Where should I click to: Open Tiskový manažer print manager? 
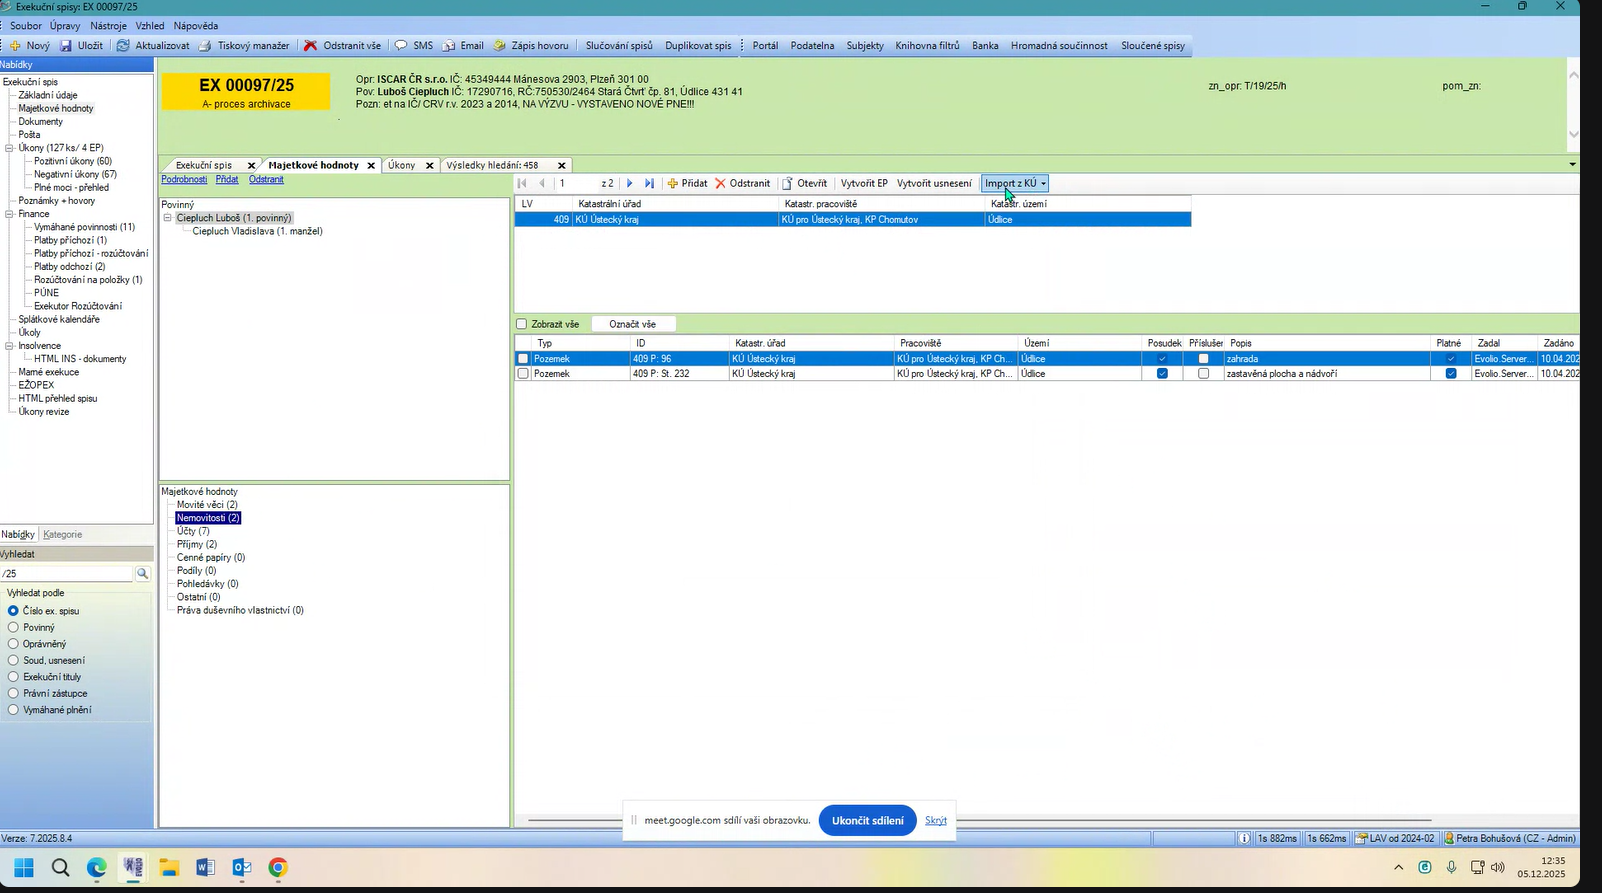point(205,46)
